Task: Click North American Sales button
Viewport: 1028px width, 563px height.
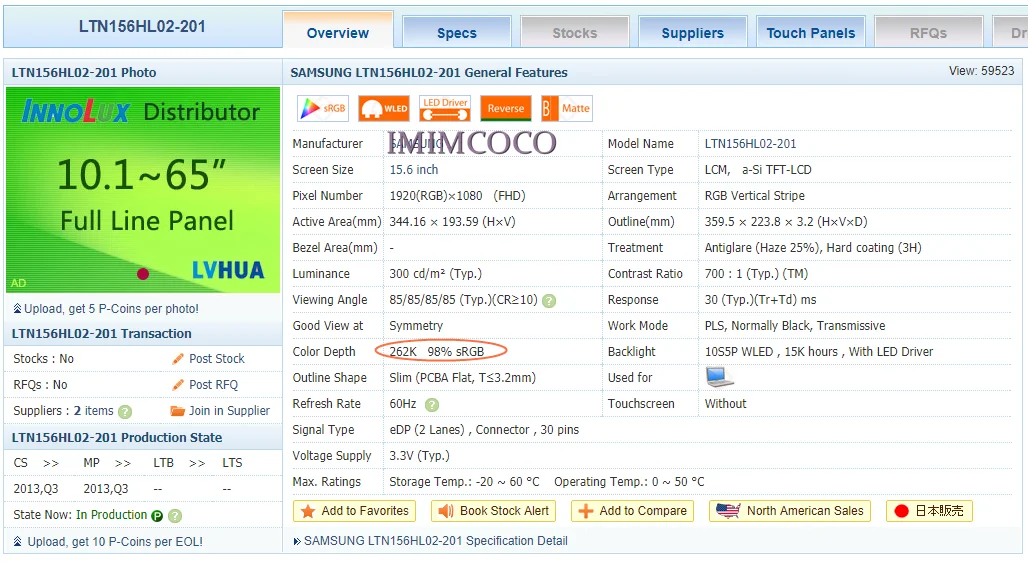Action: 790,511
